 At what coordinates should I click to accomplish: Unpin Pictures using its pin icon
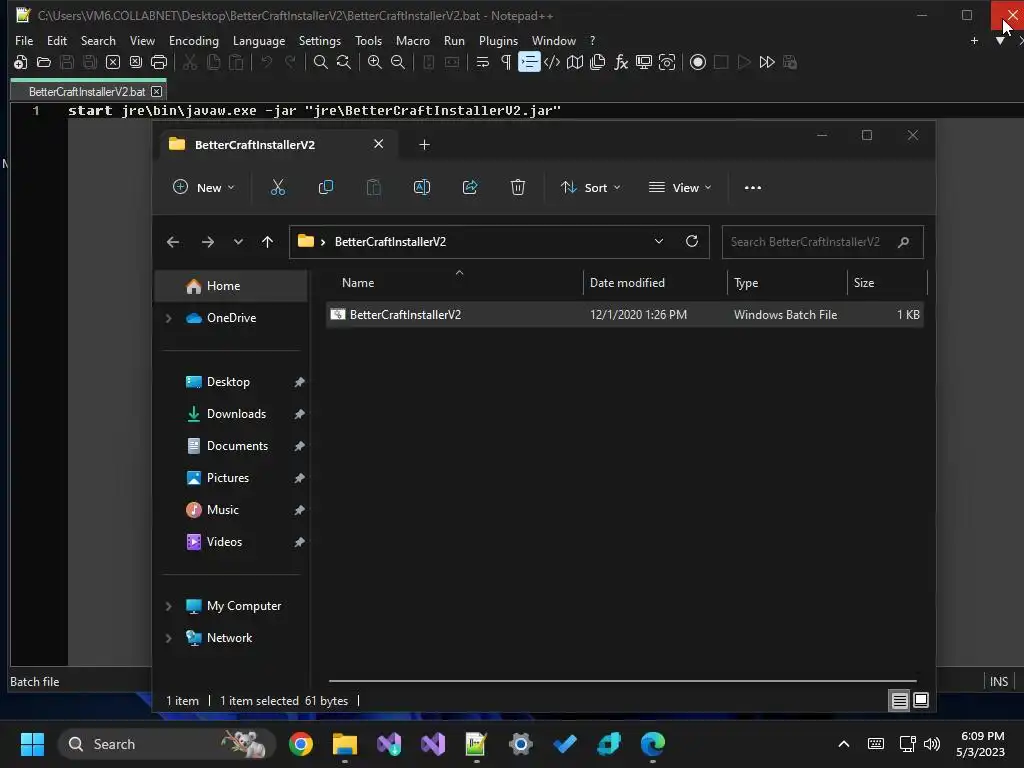coord(299,478)
